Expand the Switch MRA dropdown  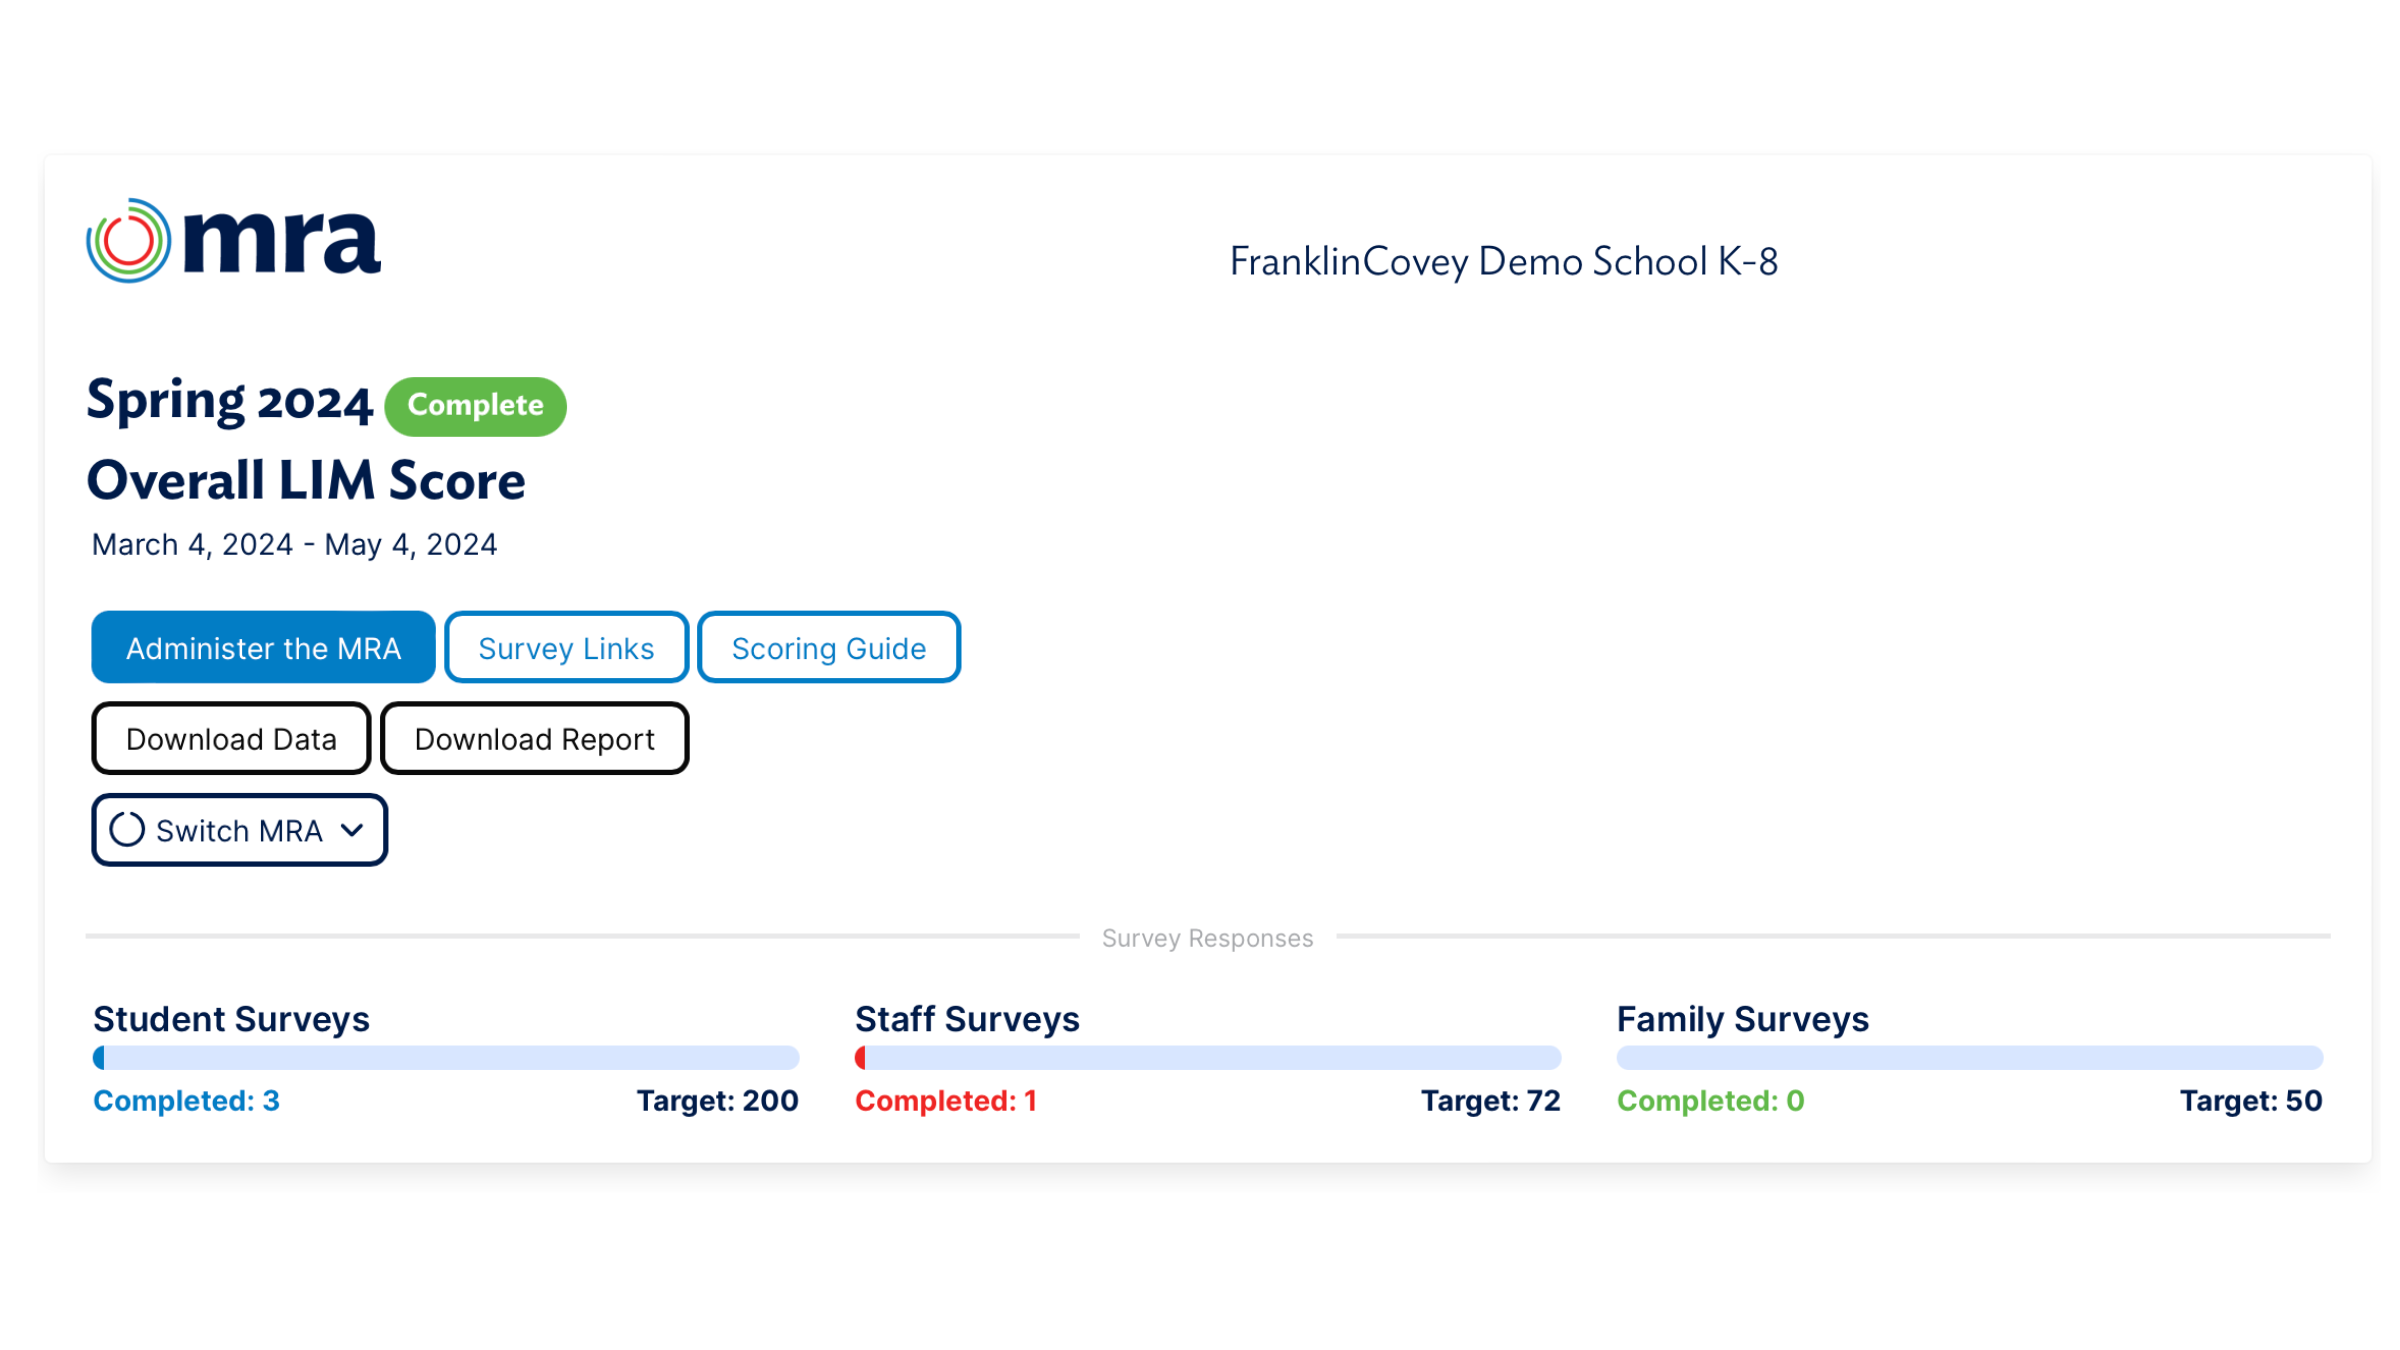tap(238, 829)
